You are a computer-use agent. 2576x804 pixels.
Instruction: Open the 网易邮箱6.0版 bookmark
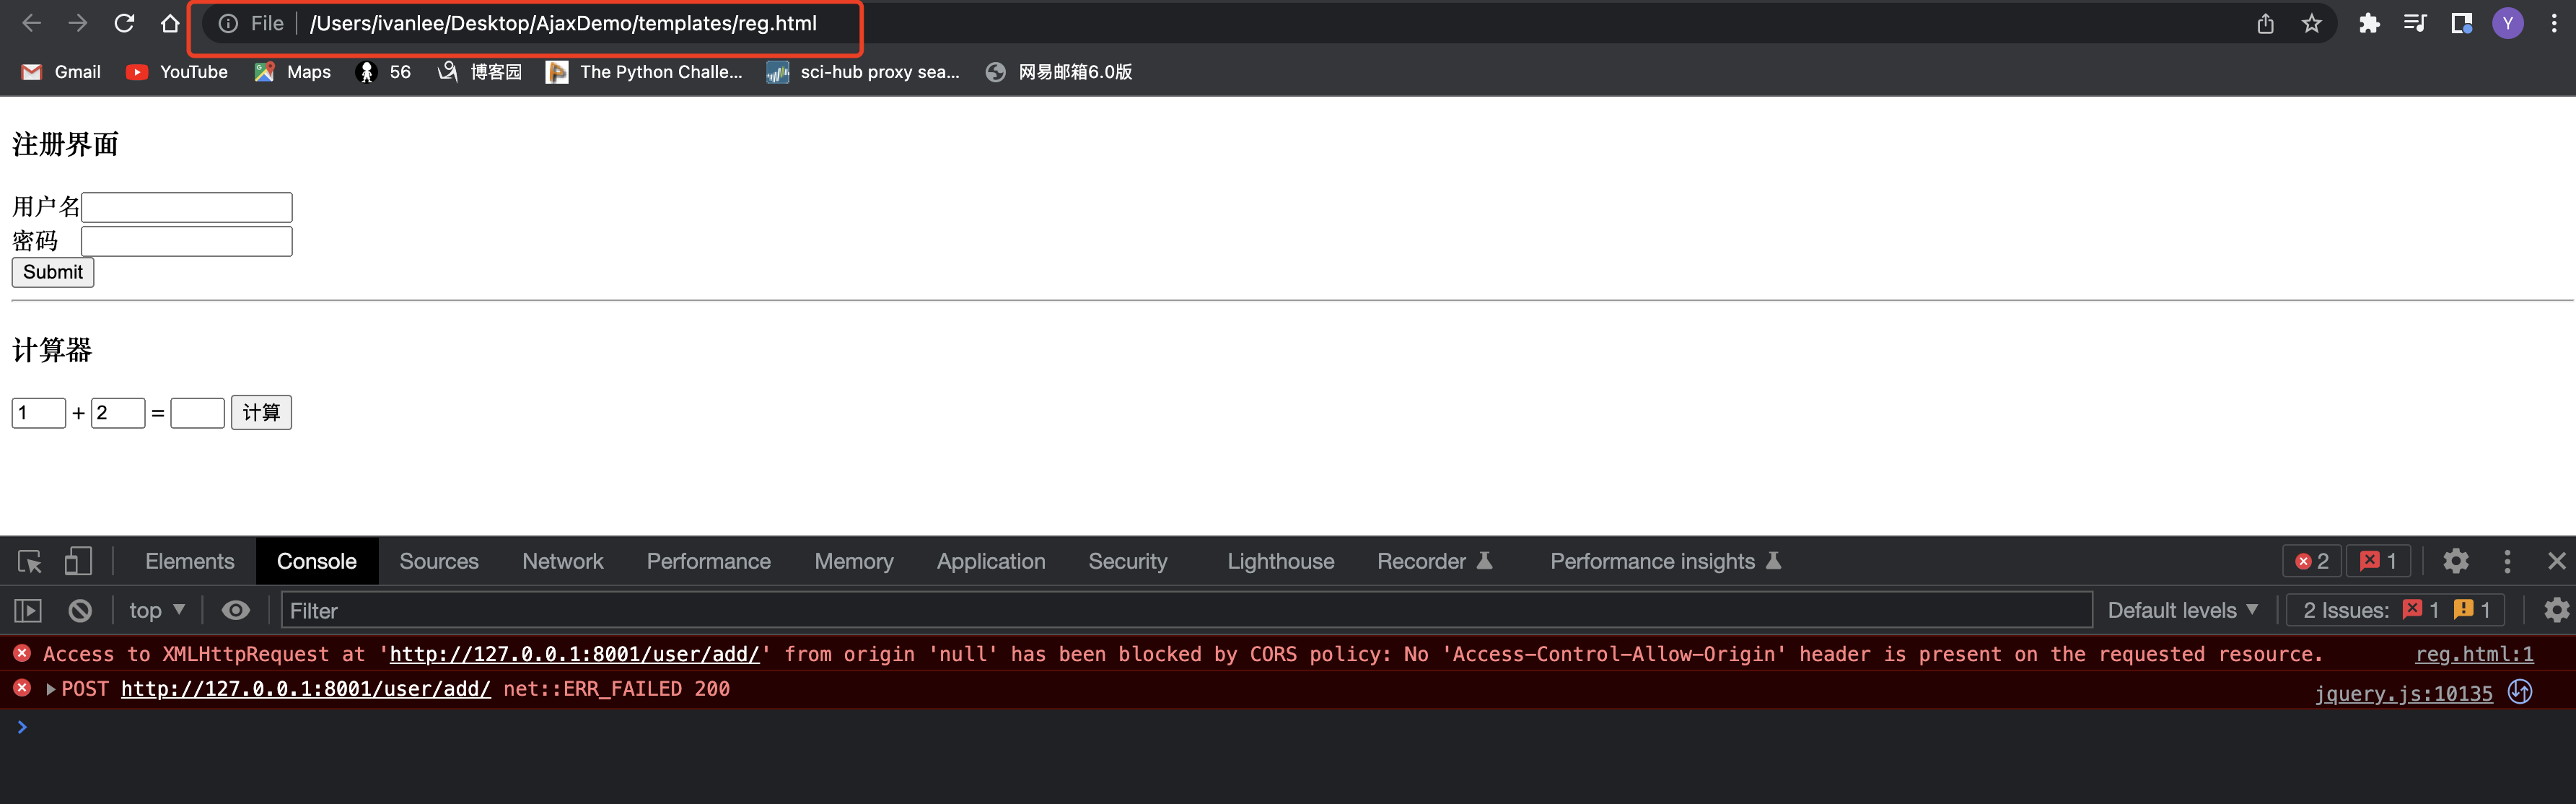click(x=1059, y=72)
